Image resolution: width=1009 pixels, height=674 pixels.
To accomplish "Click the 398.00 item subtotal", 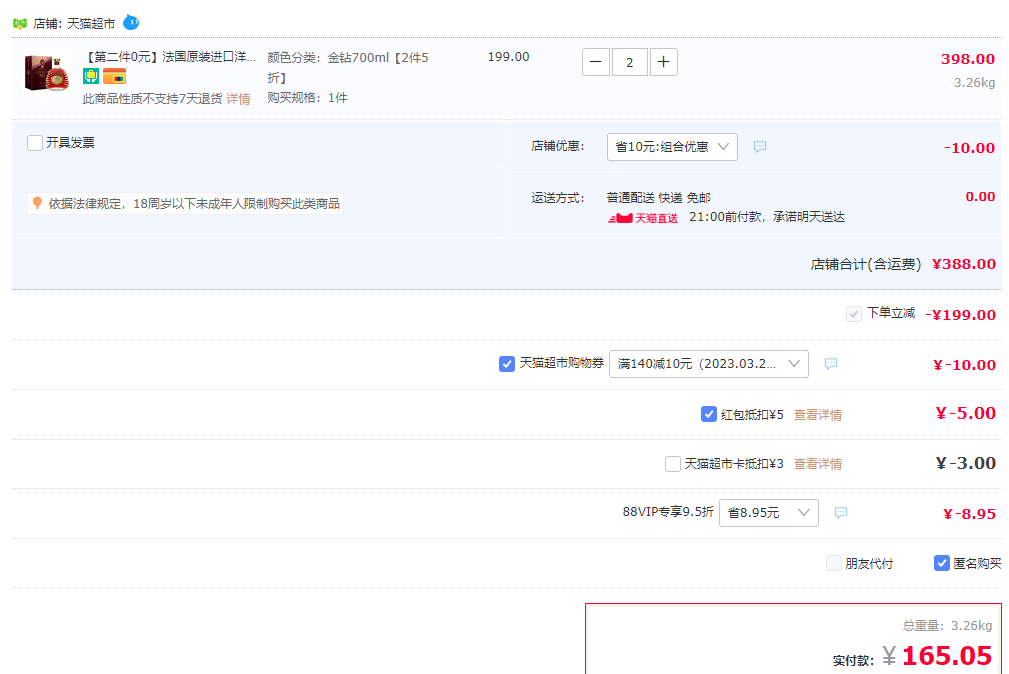I will (x=968, y=59).
